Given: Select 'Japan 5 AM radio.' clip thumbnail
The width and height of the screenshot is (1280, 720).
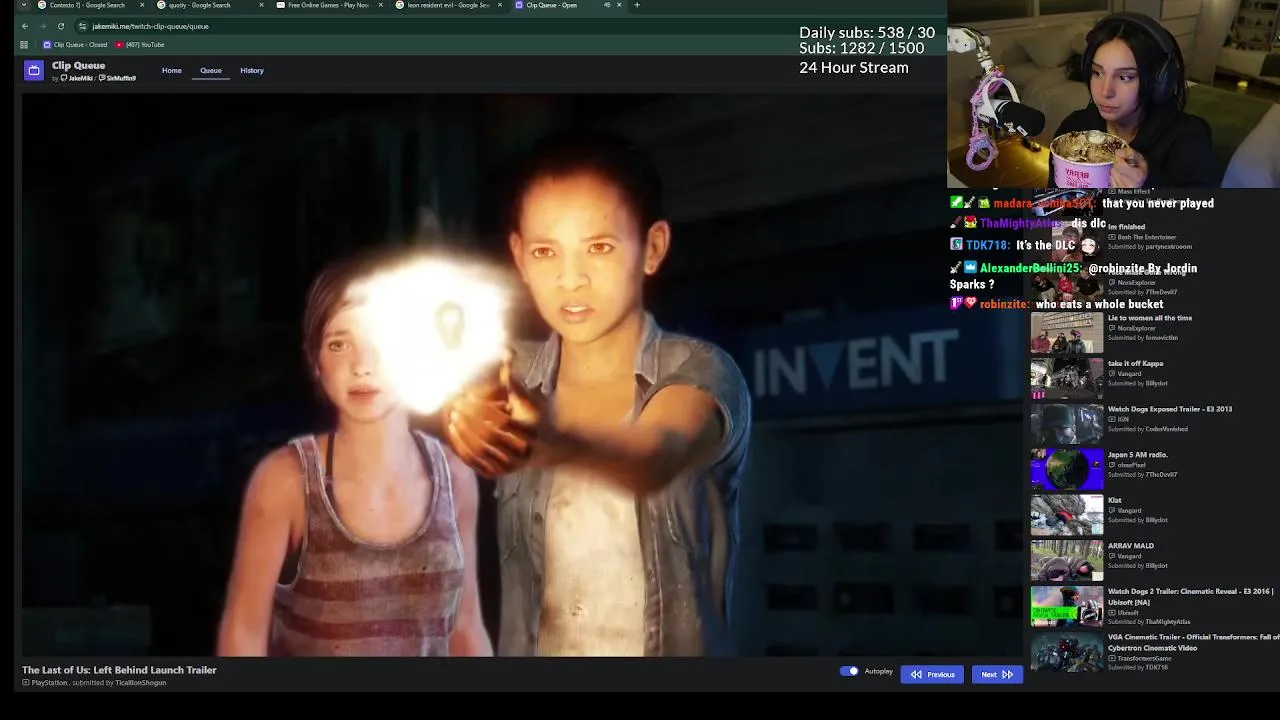Looking at the screenshot, I should [1067, 469].
